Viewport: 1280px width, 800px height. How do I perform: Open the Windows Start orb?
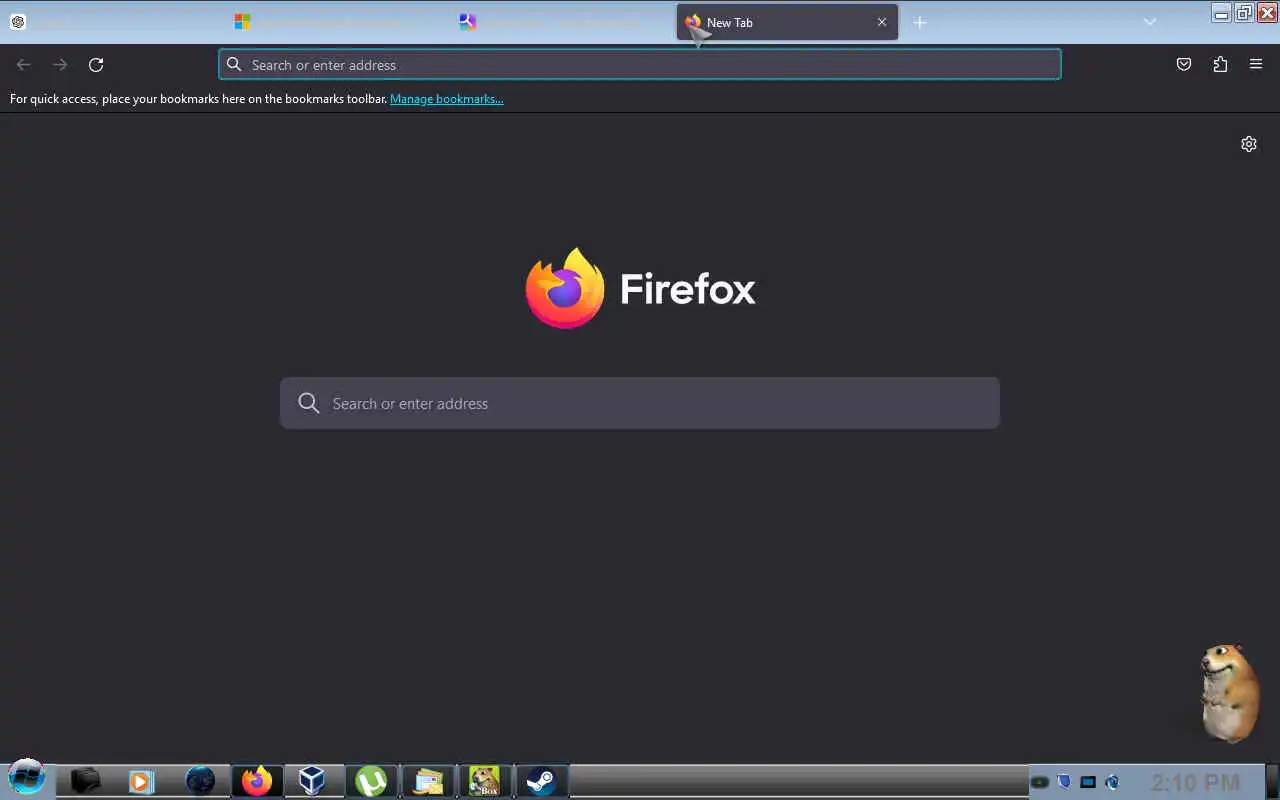[27, 778]
